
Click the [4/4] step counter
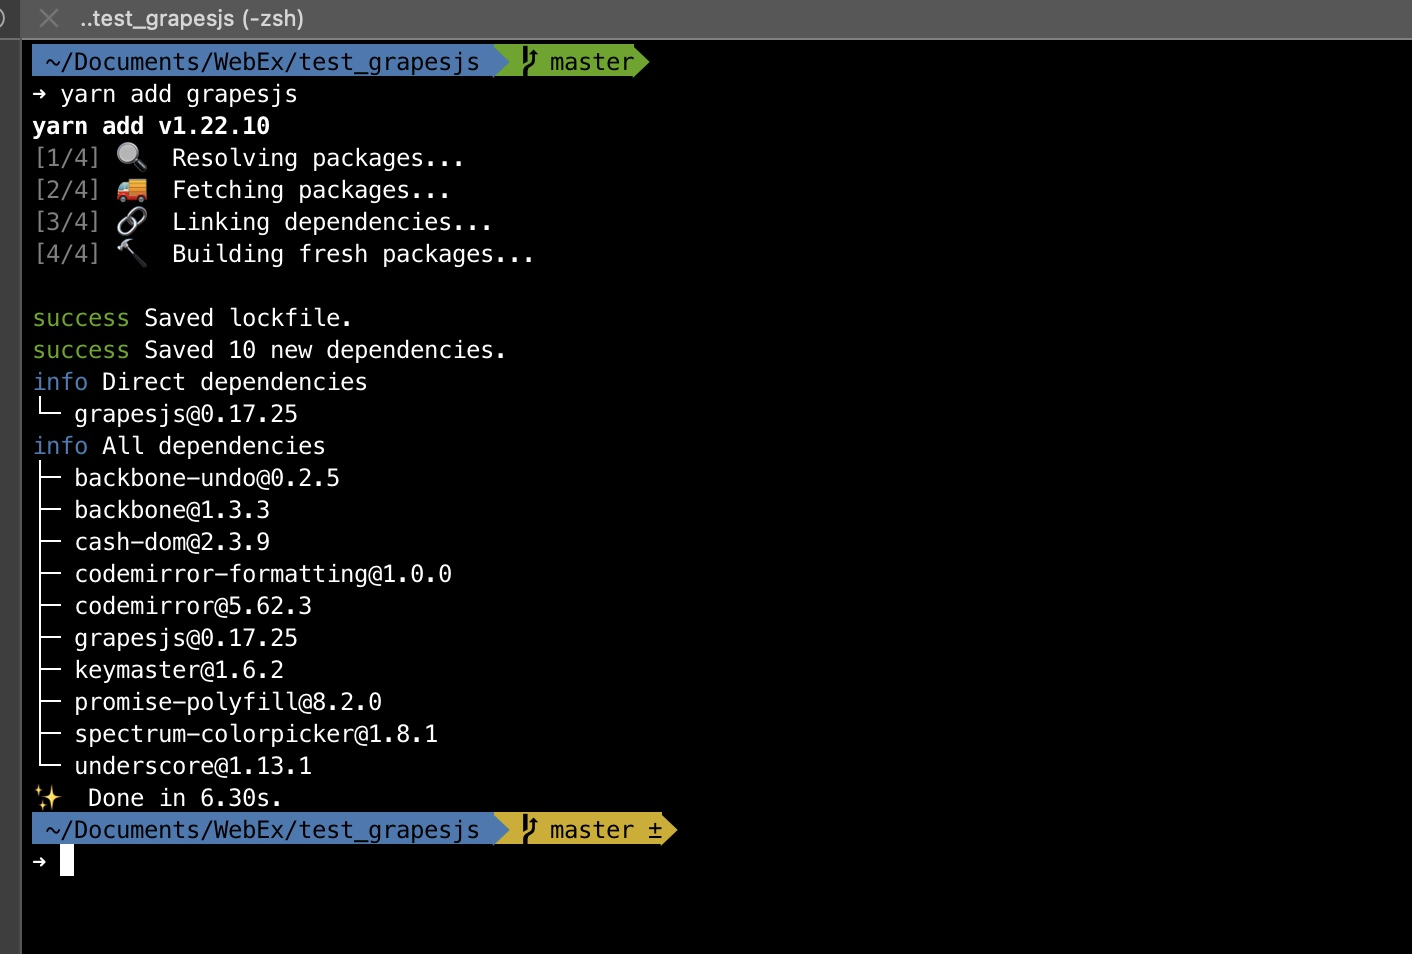point(67,254)
